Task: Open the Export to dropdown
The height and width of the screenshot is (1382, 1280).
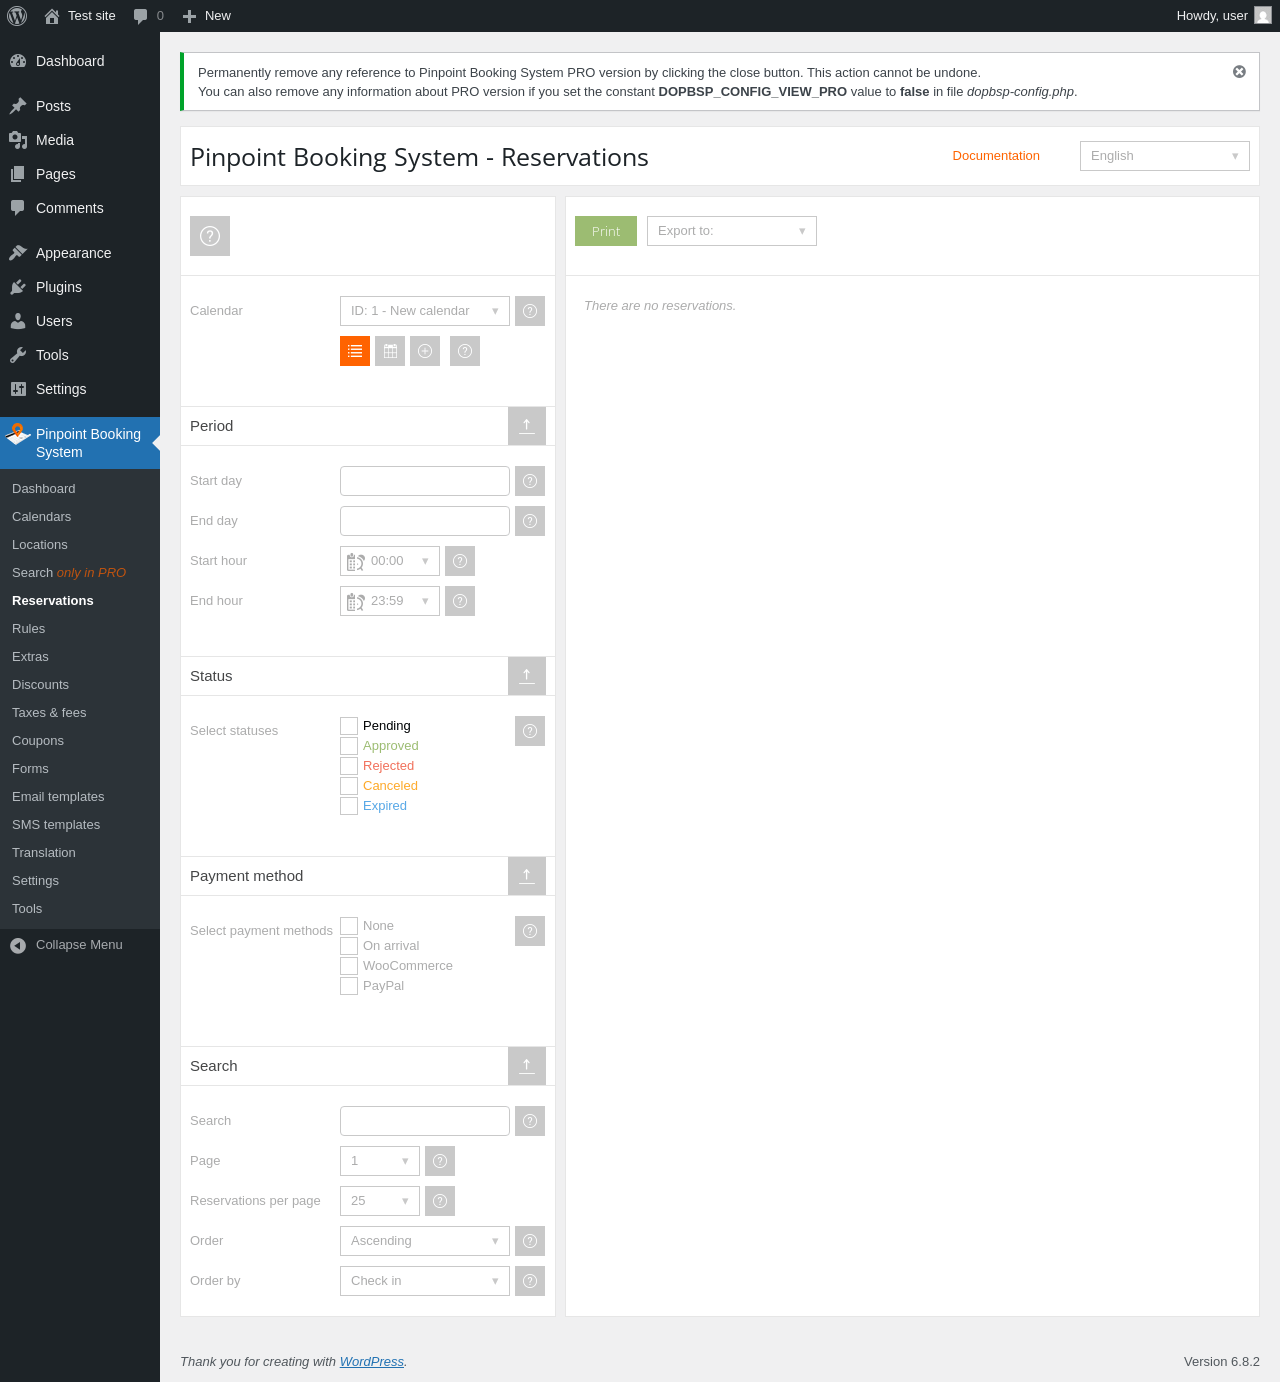Action: click(x=732, y=231)
